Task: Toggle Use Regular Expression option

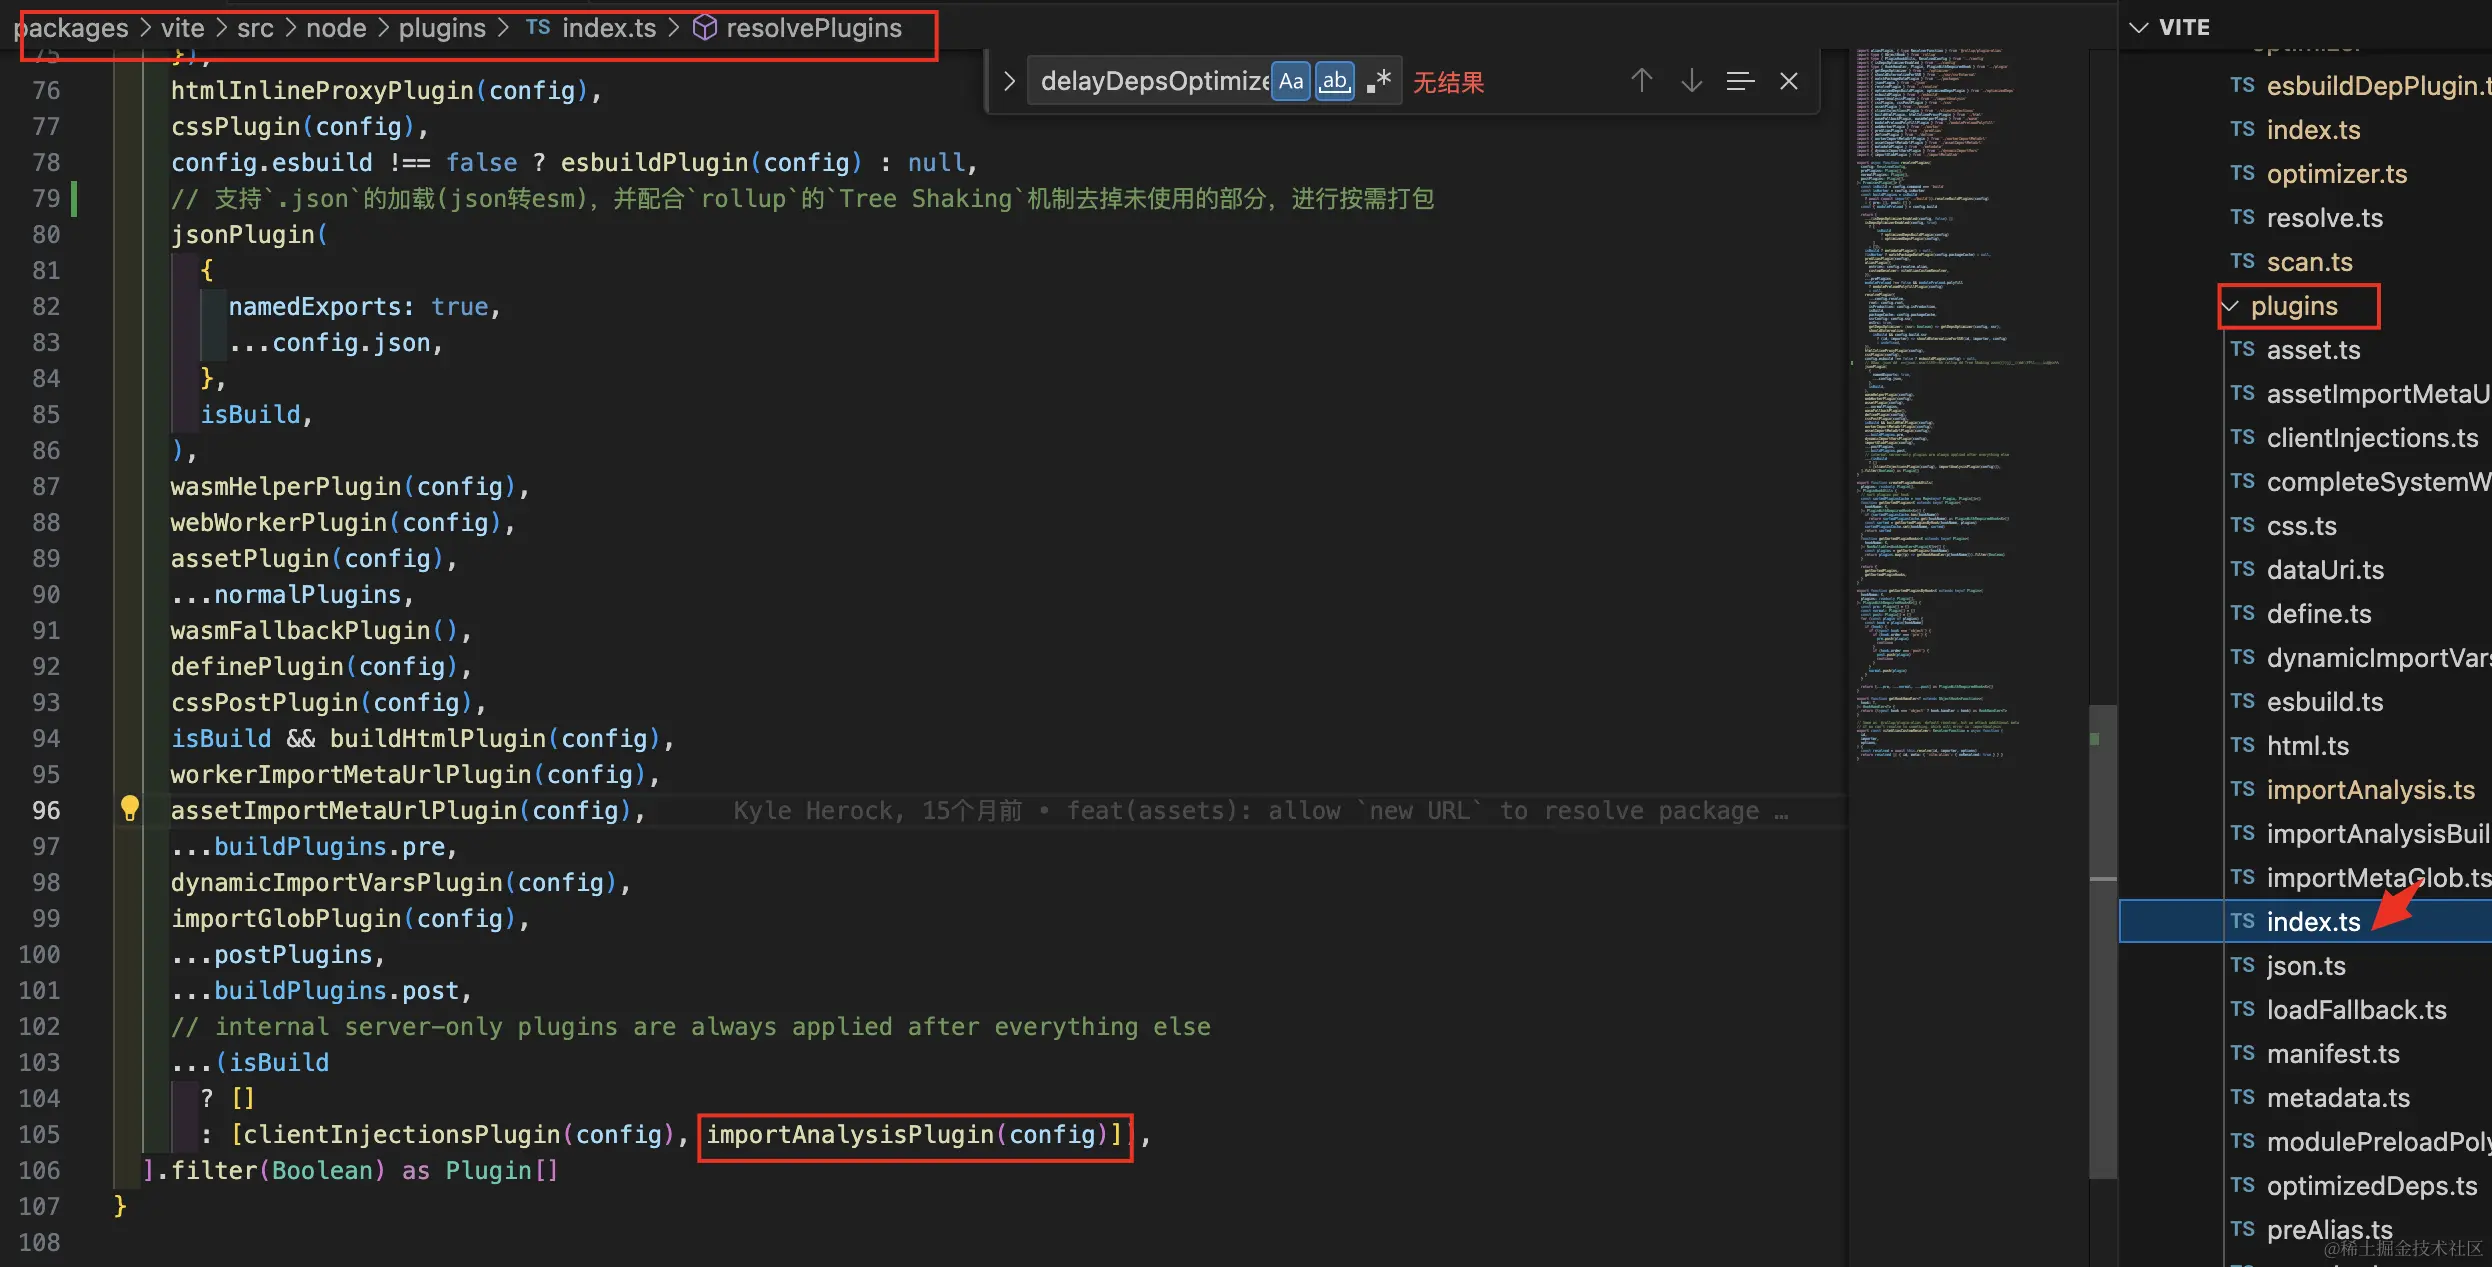Action: click(1379, 81)
